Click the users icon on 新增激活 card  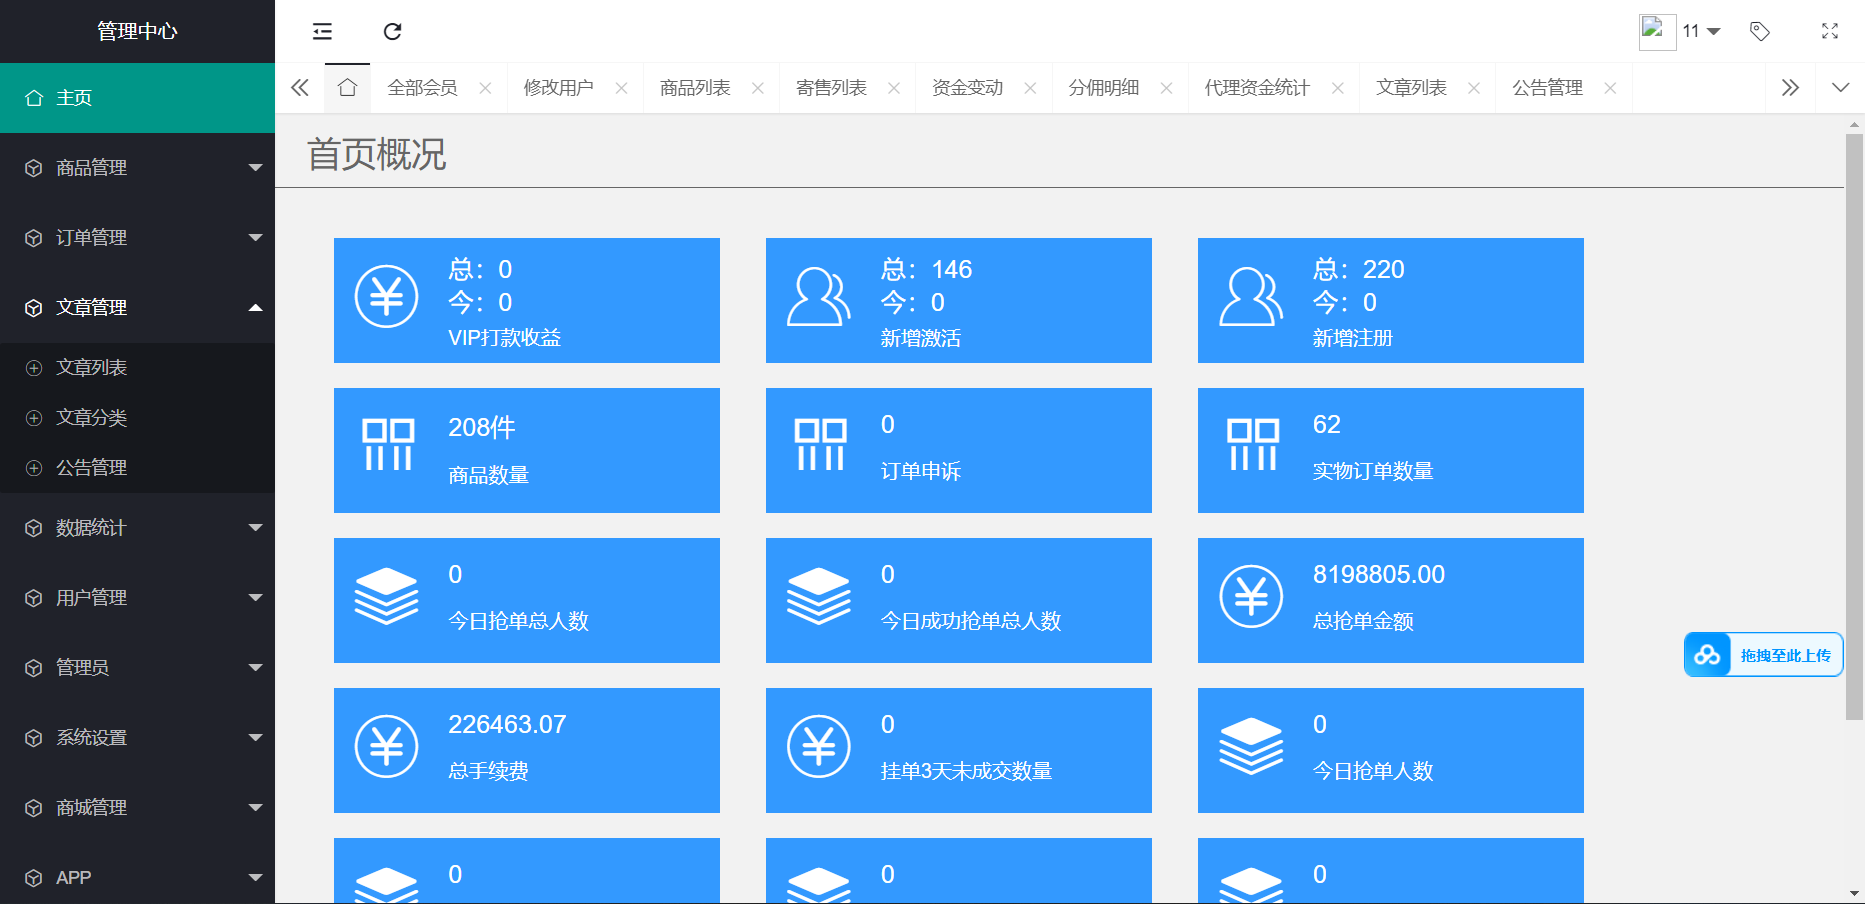click(x=819, y=296)
